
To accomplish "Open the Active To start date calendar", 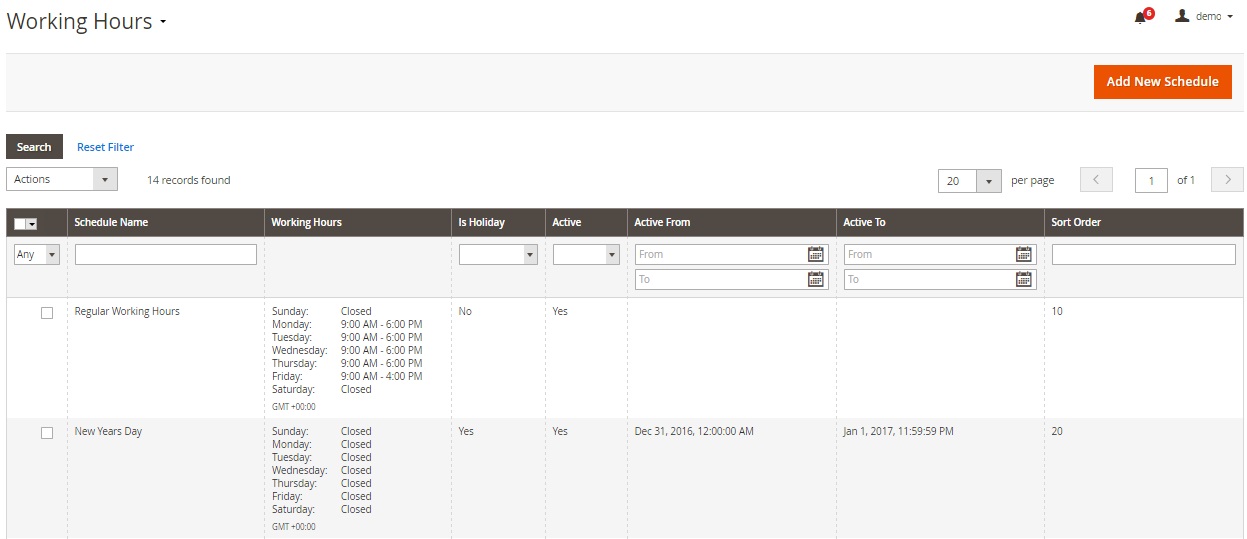I will point(1023,254).
